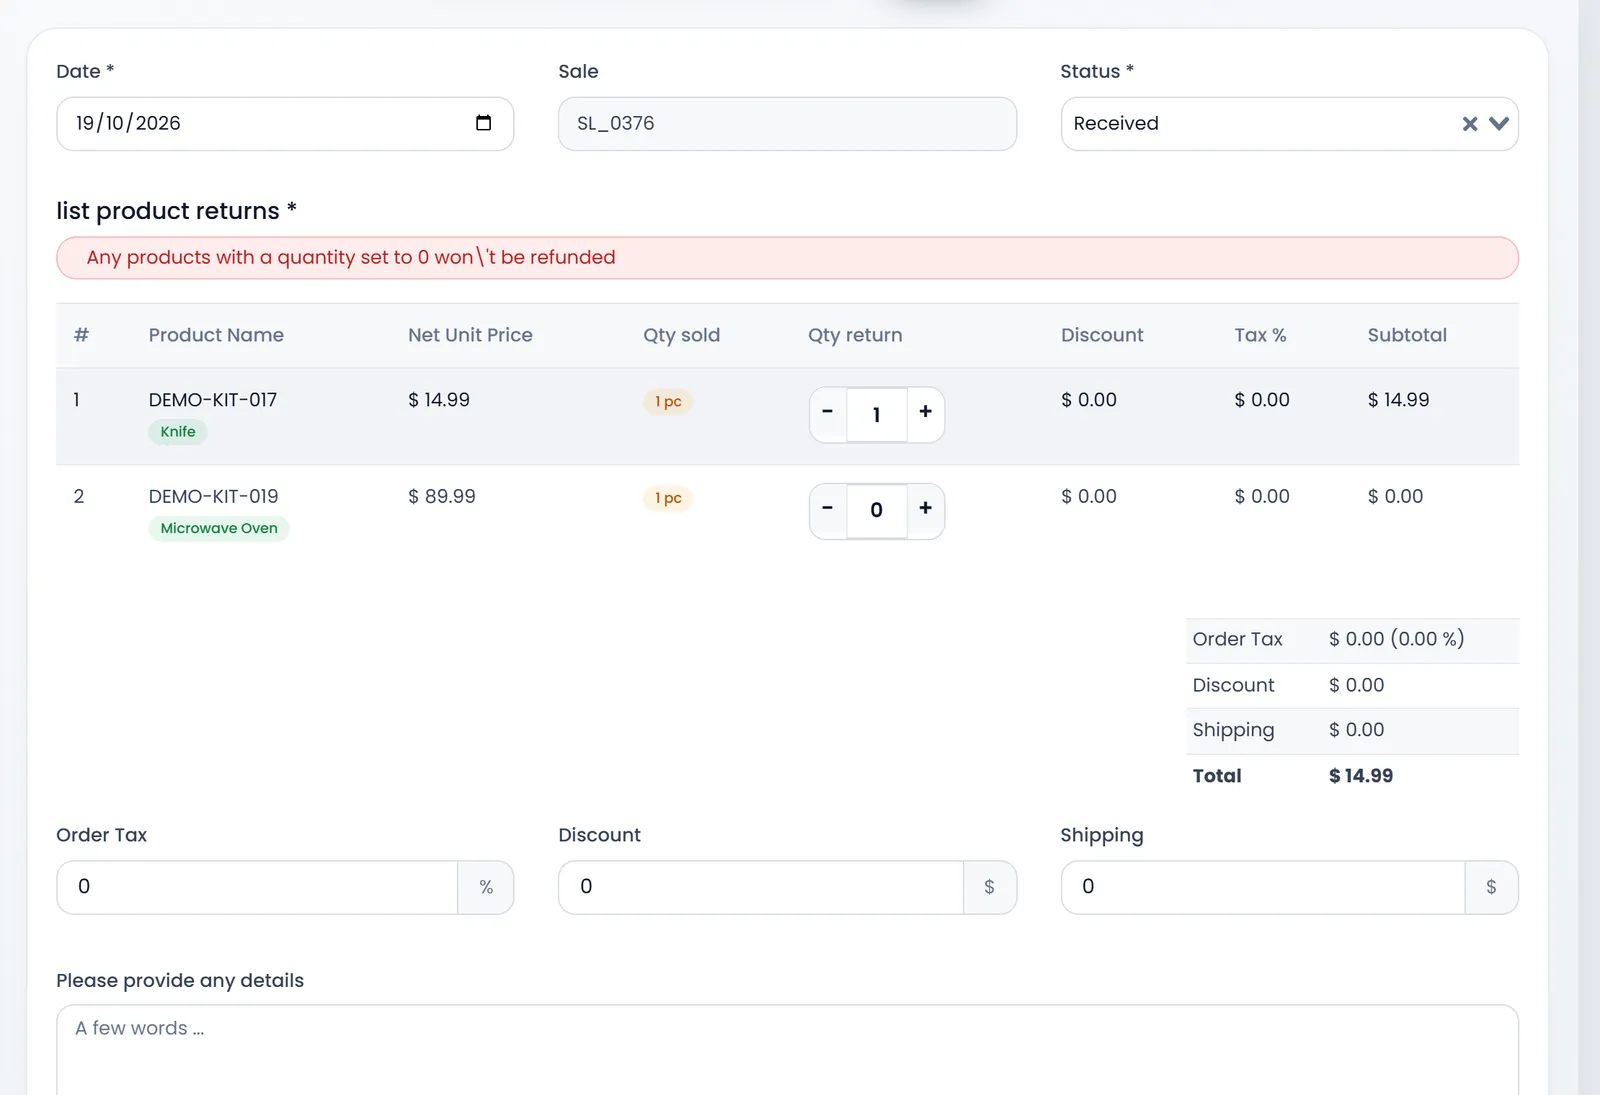This screenshot has height=1095, width=1600.
Task: Clear the Received status selection
Action: (1470, 124)
